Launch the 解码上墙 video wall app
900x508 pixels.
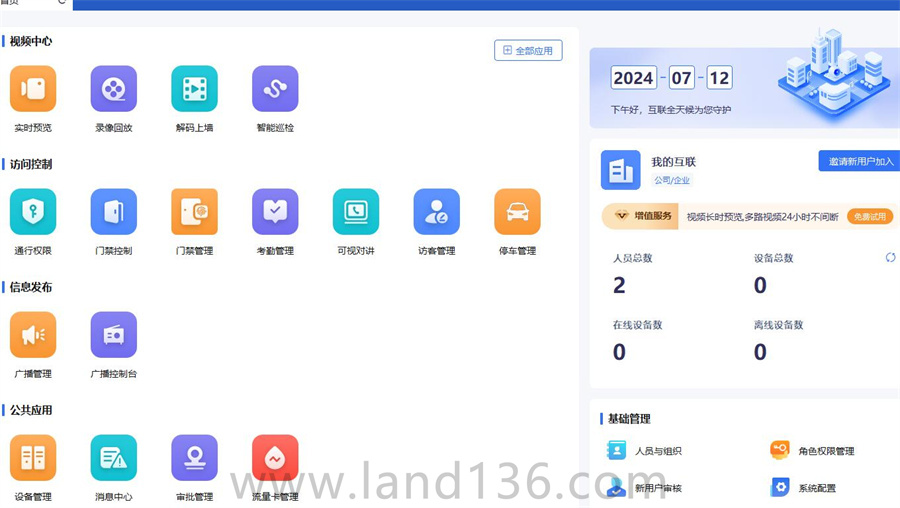pos(194,89)
